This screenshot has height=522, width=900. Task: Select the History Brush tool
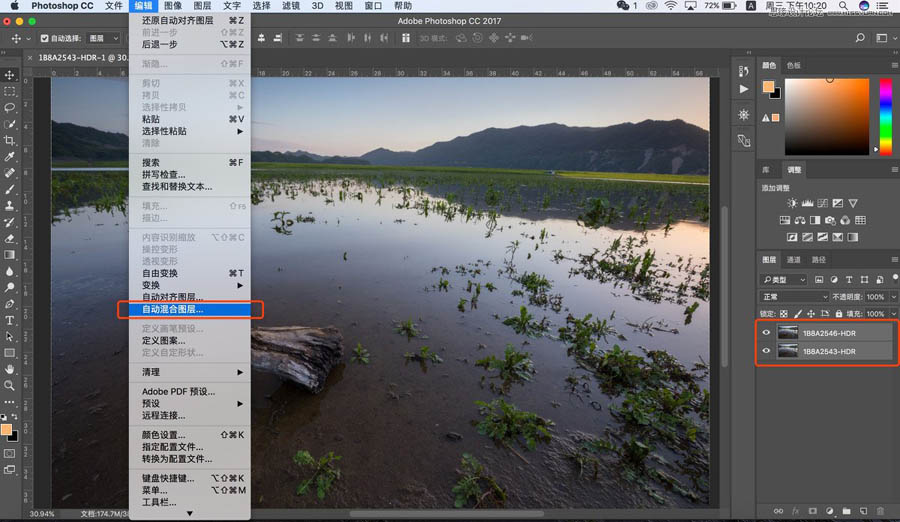click(10, 222)
